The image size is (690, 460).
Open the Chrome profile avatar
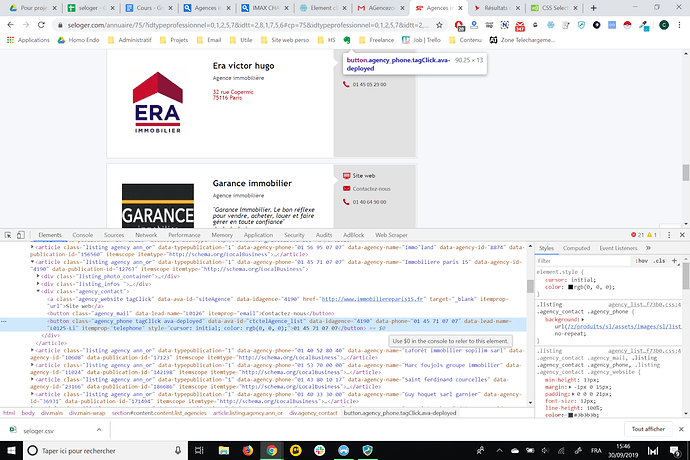tap(664, 25)
